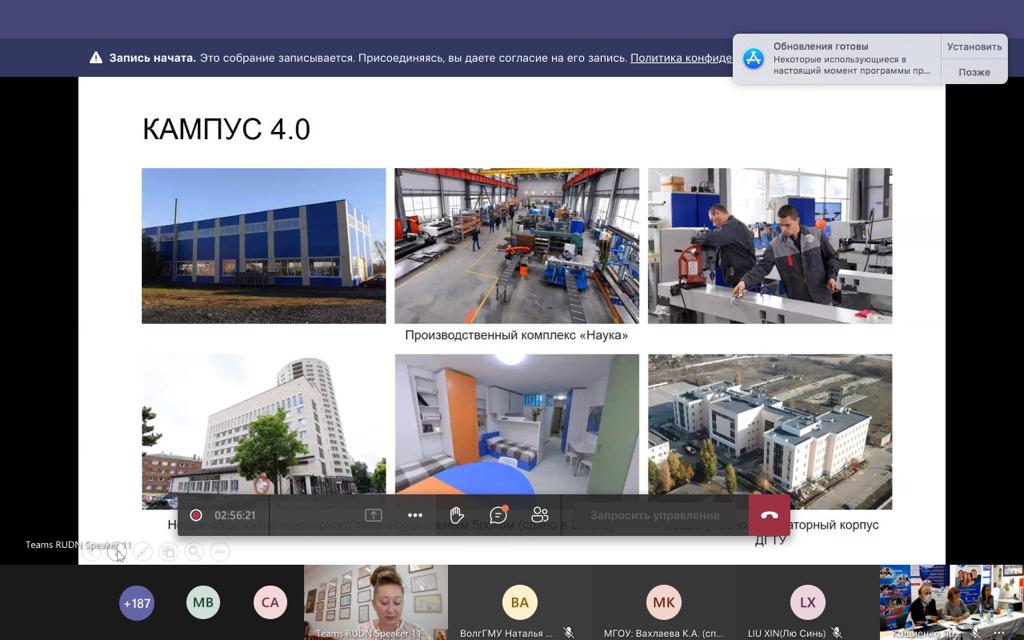Click the faint zoom magnifier slide icon
Viewport: 1024px width, 640px height.
point(194,552)
